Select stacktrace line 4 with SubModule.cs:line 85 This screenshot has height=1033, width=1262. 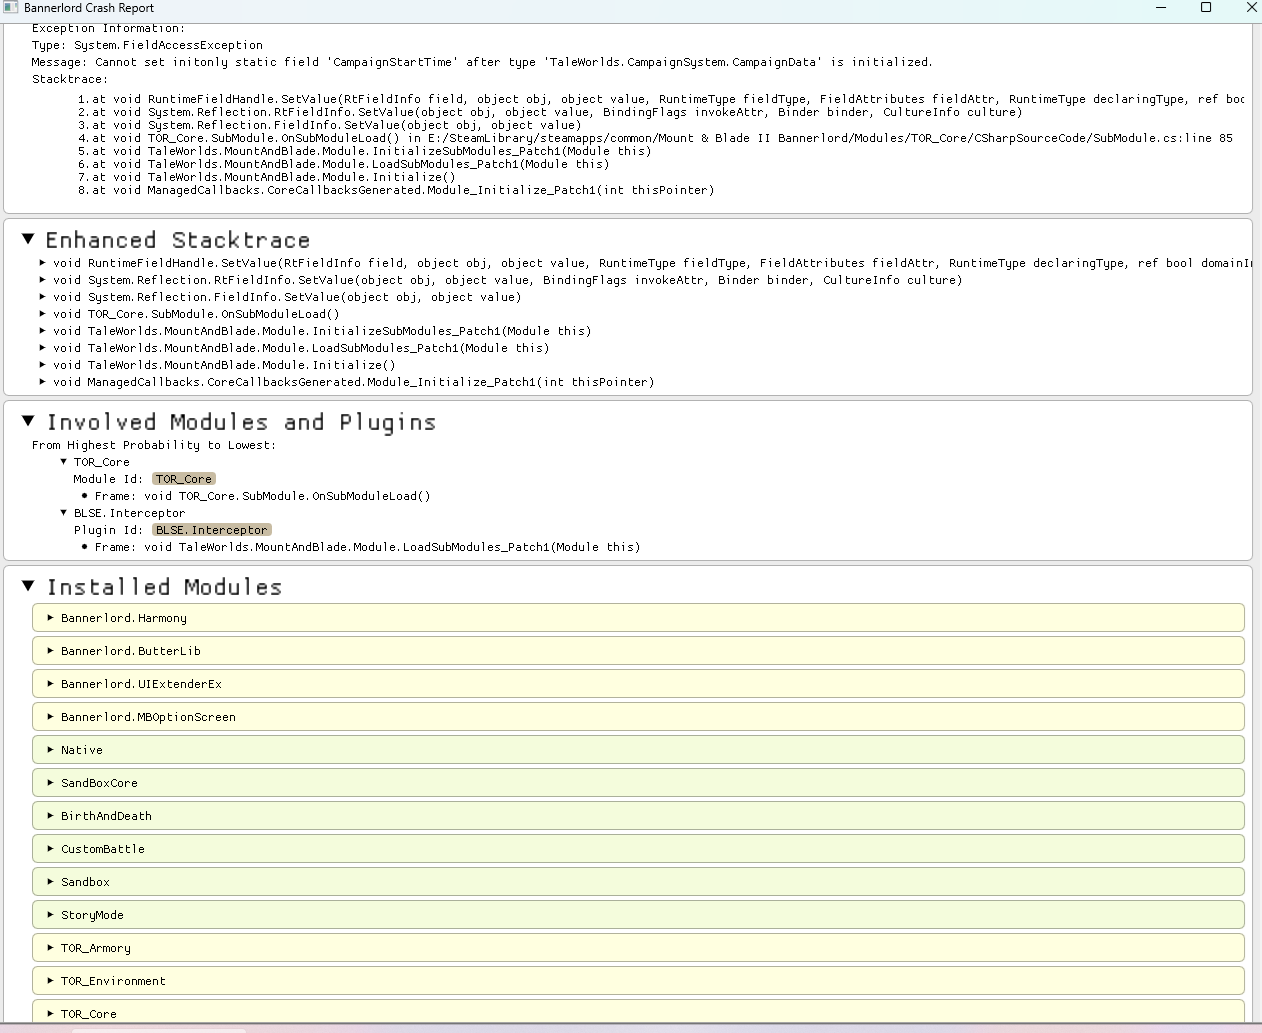tap(655, 138)
